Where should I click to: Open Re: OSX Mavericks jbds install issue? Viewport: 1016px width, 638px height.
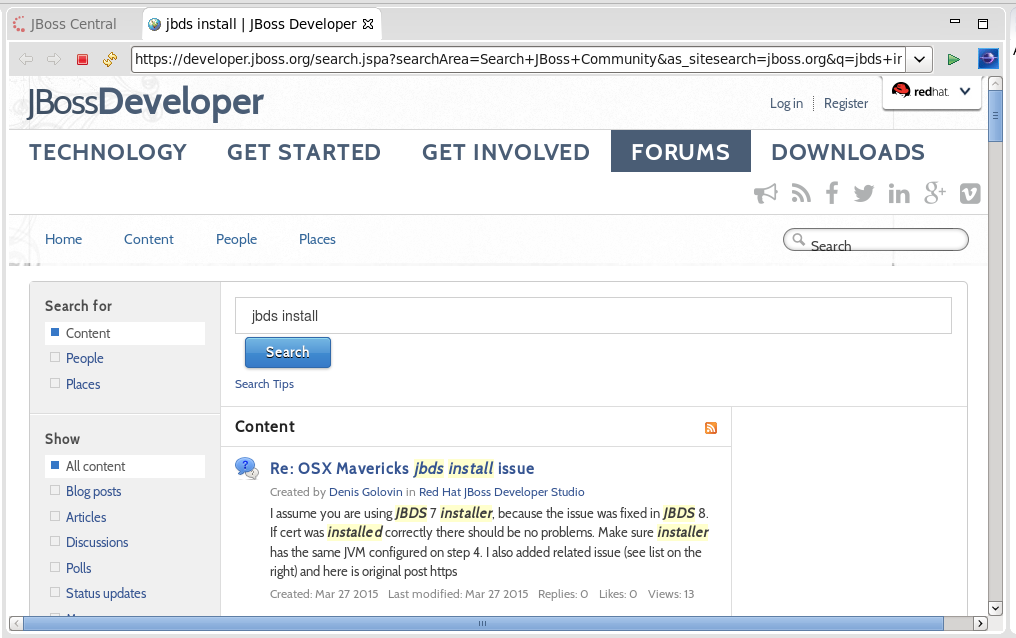(402, 468)
